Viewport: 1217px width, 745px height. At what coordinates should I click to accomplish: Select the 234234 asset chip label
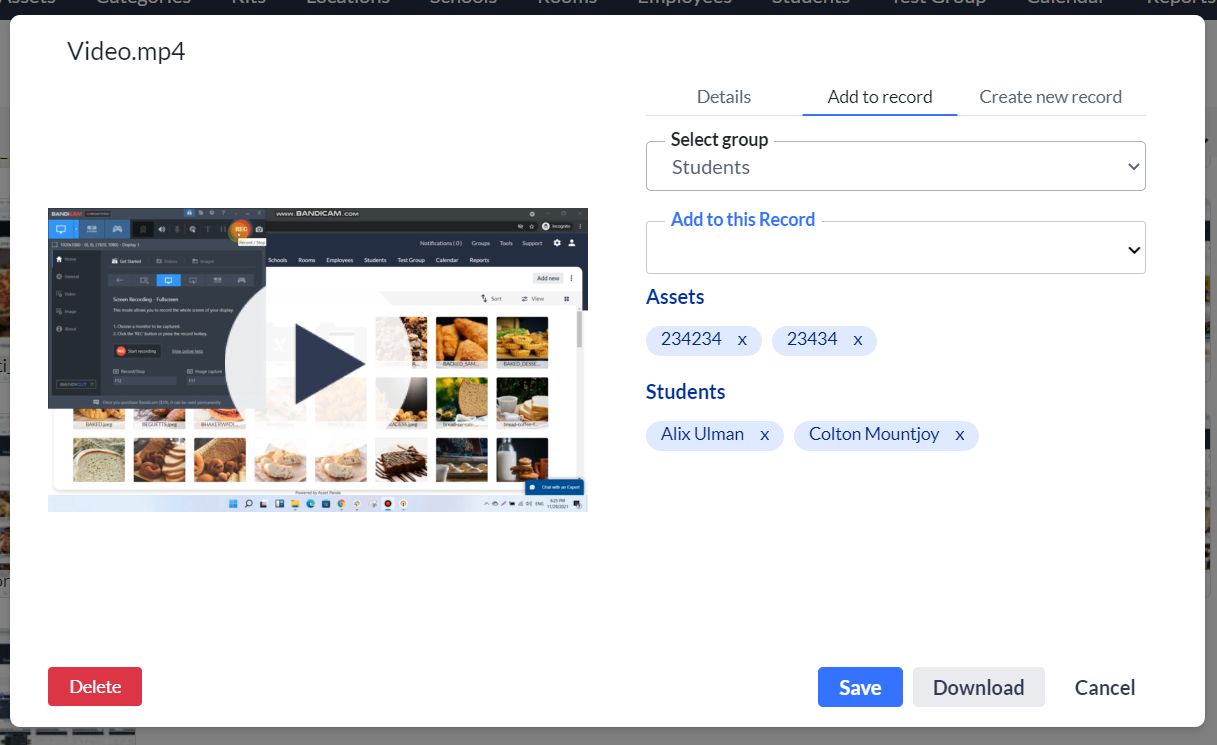[x=691, y=339]
